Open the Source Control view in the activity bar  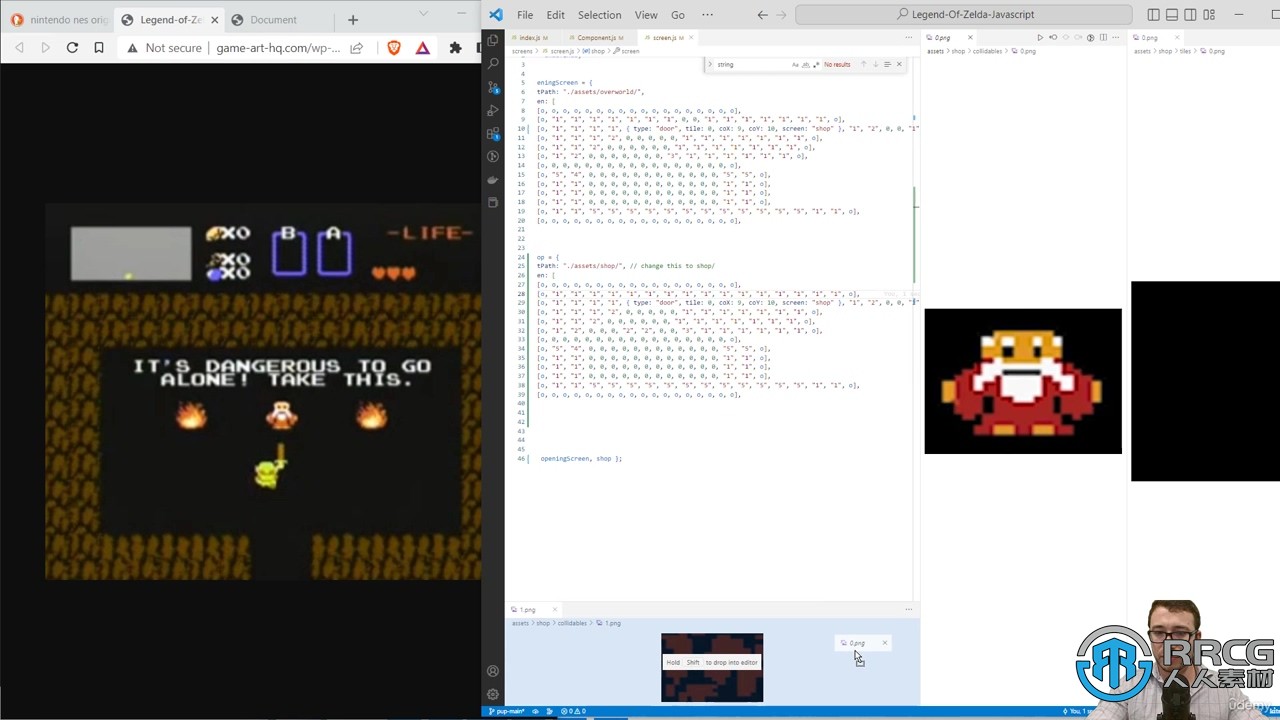coord(493,87)
